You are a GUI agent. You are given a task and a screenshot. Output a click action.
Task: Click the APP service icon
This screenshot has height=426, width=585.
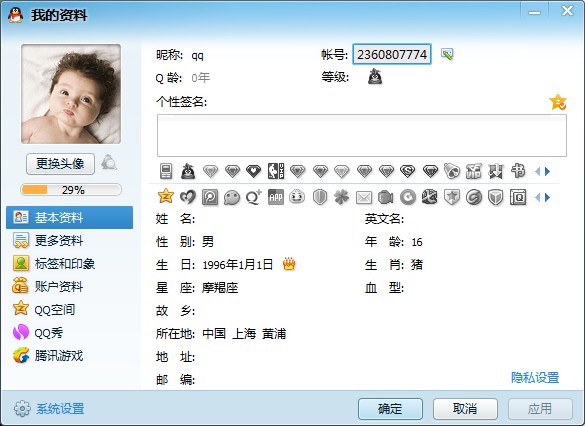[276, 197]
